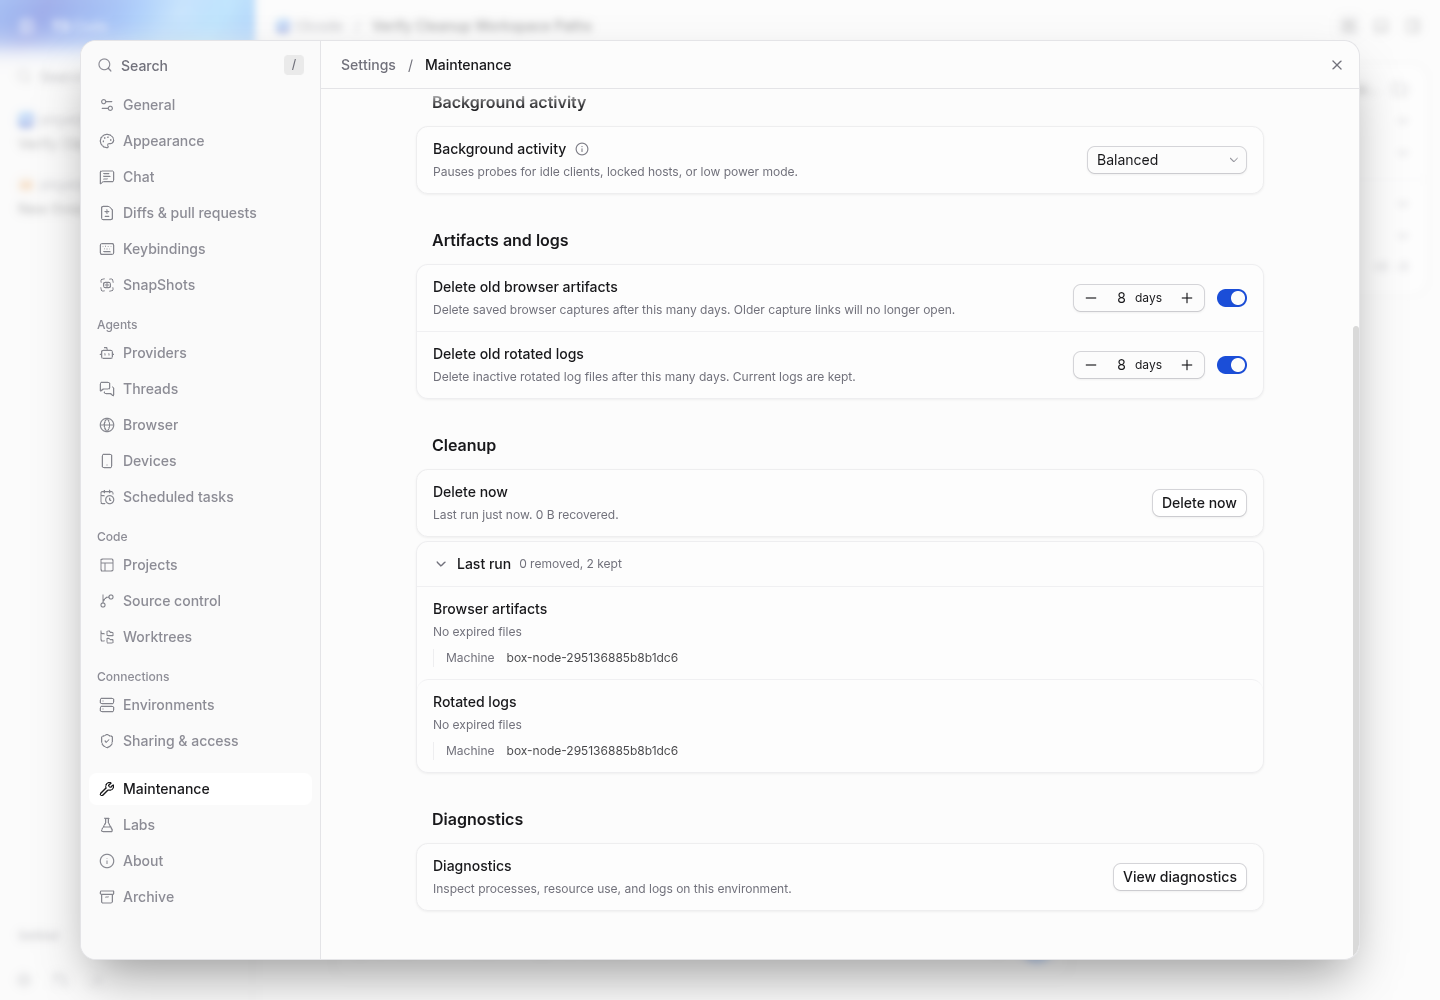The height and width of the screenshot is (1000, 1440).
Task: Increase browser artifacts retention days with plus
Action: coord(1187,298)
